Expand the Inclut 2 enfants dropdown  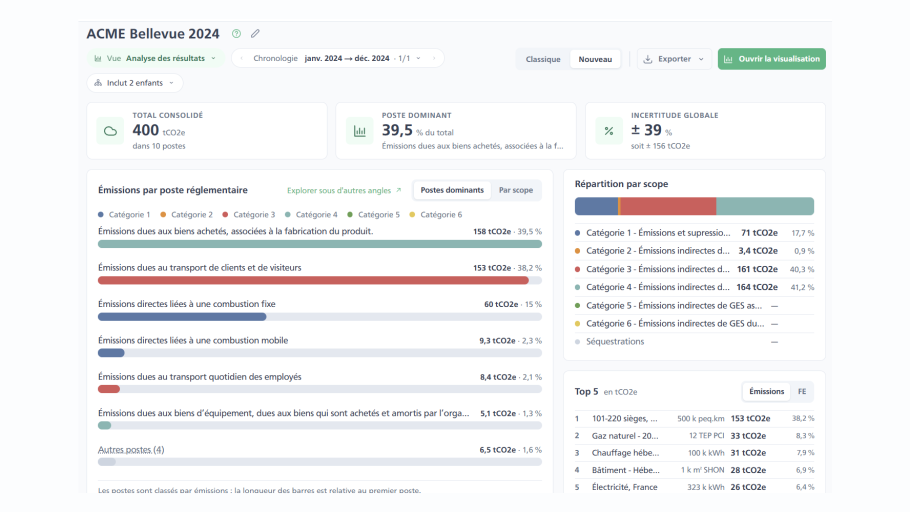coord(135,83)
